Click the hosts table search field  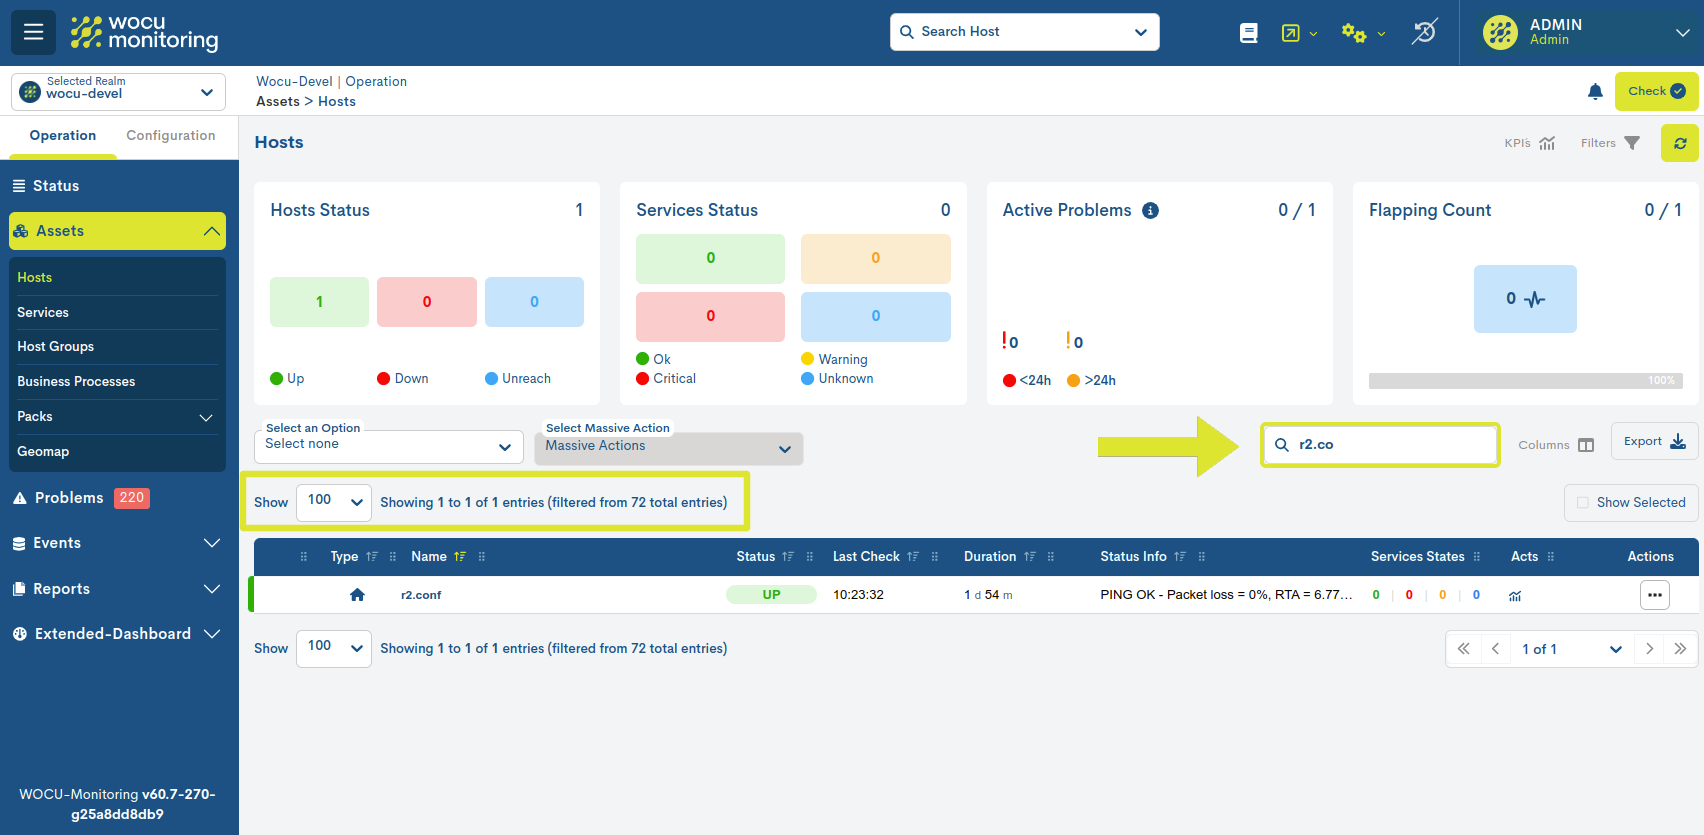[x=1380, y=445]
